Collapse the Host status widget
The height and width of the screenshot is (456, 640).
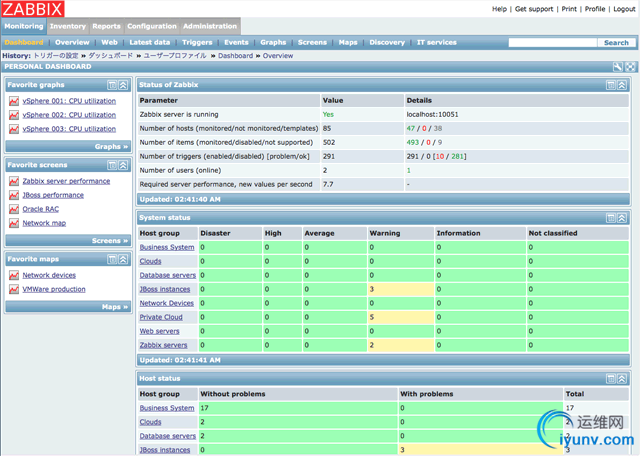click(x=623, y=378)
